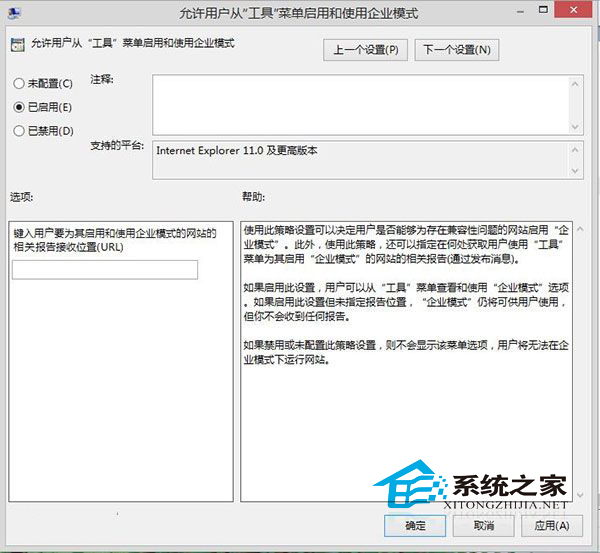This screenshot has height=553, width=600.
Task: Click the URL report location input field
Action: (105, 270)
